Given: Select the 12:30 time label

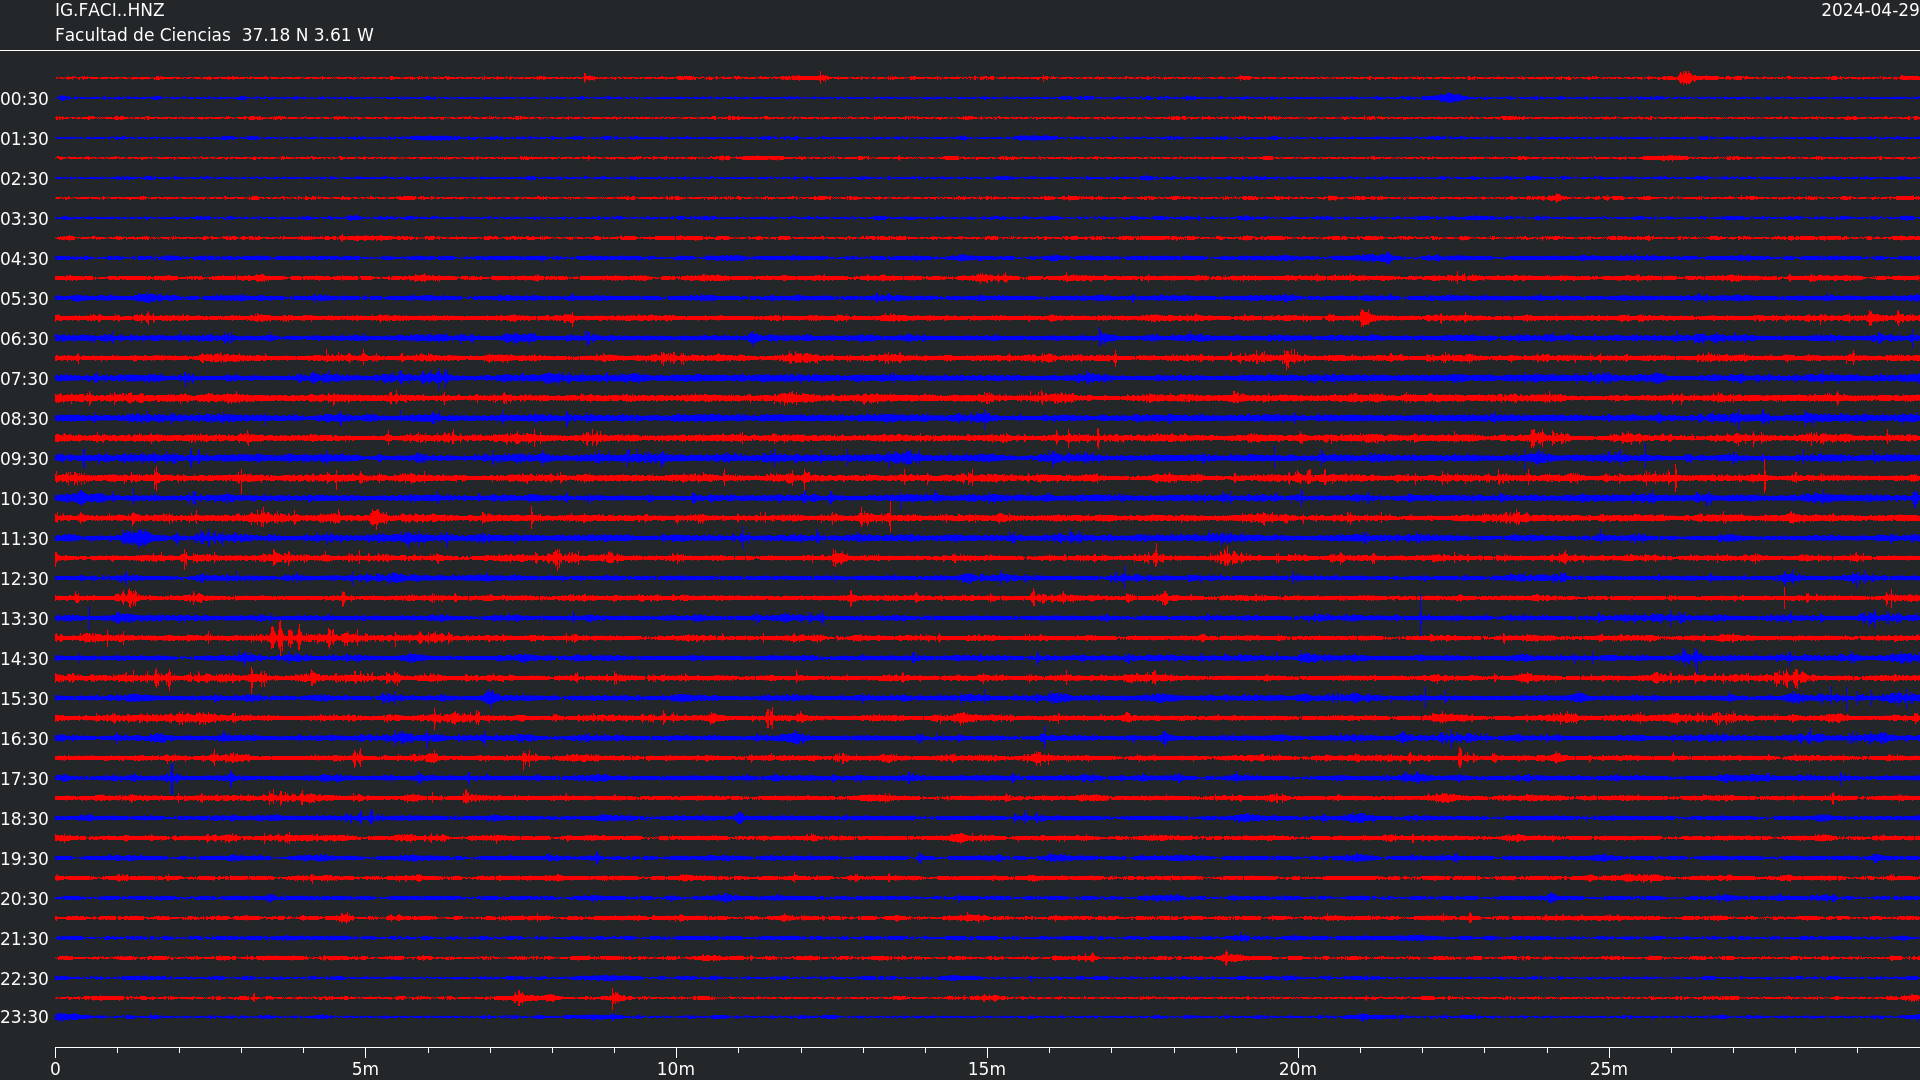Looking at the screenshot, I should pos(25,579).
